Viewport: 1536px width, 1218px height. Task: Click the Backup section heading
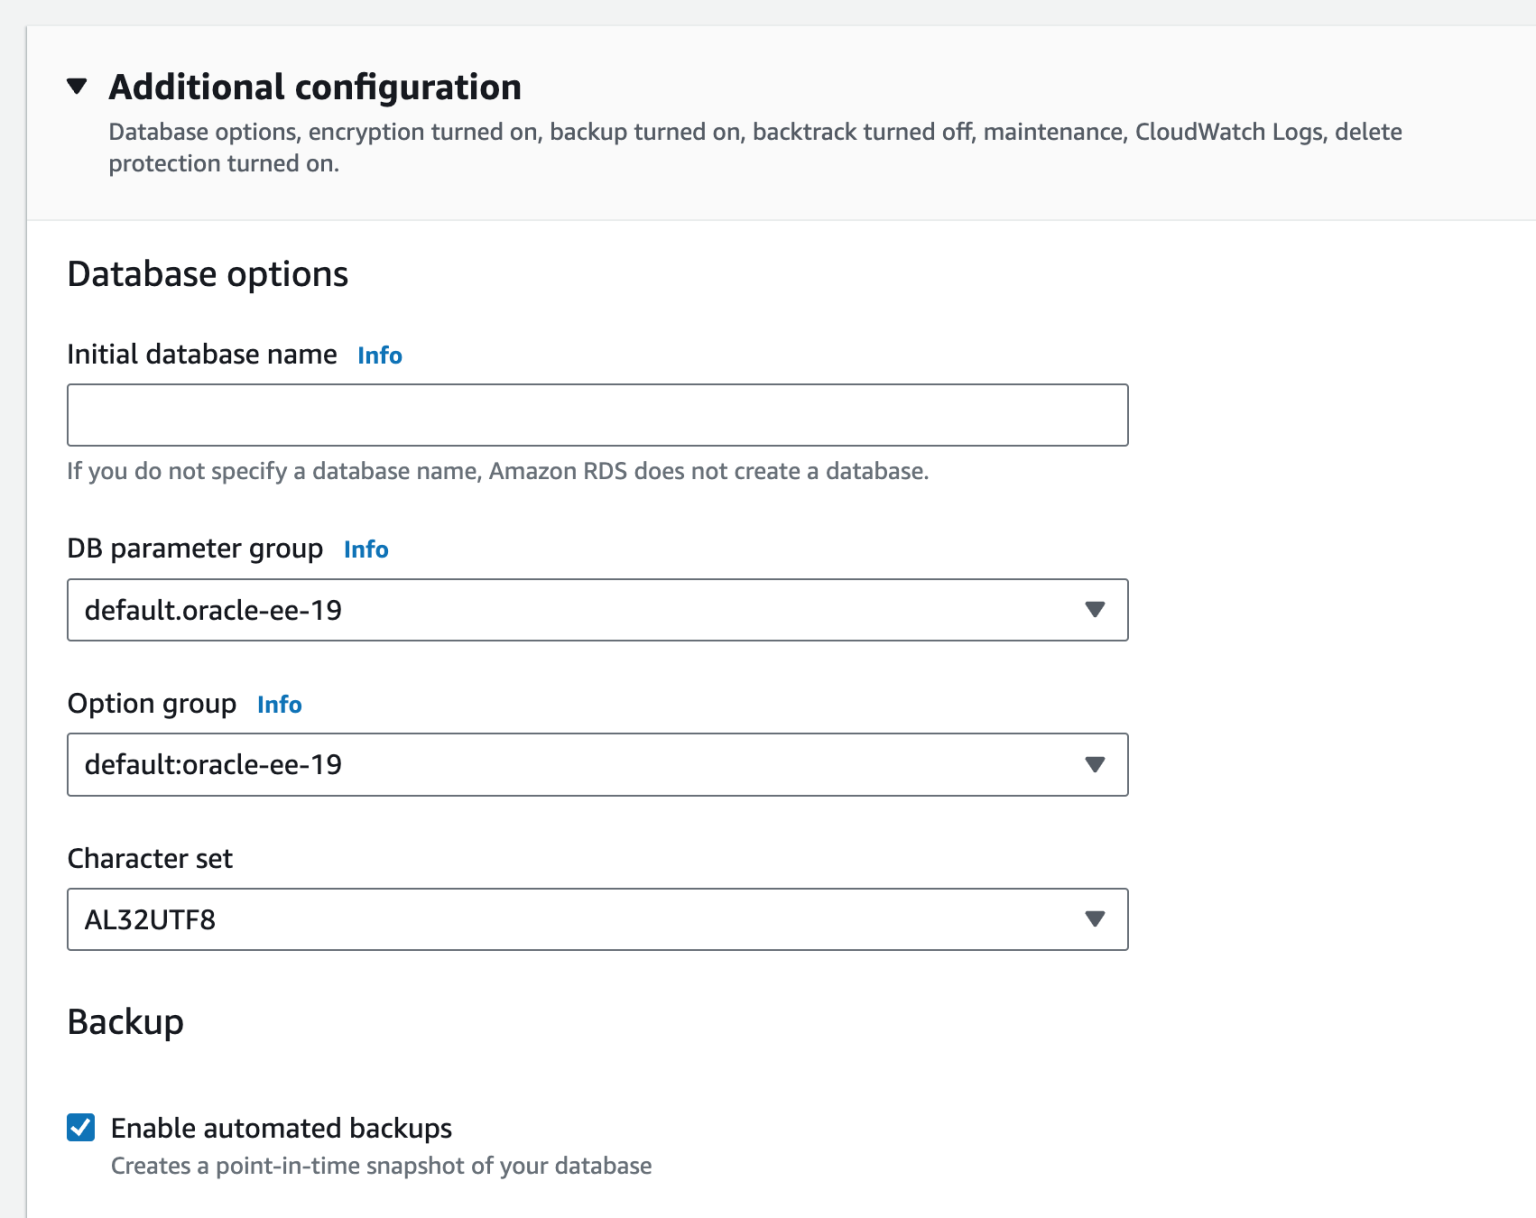[125, 1021]
